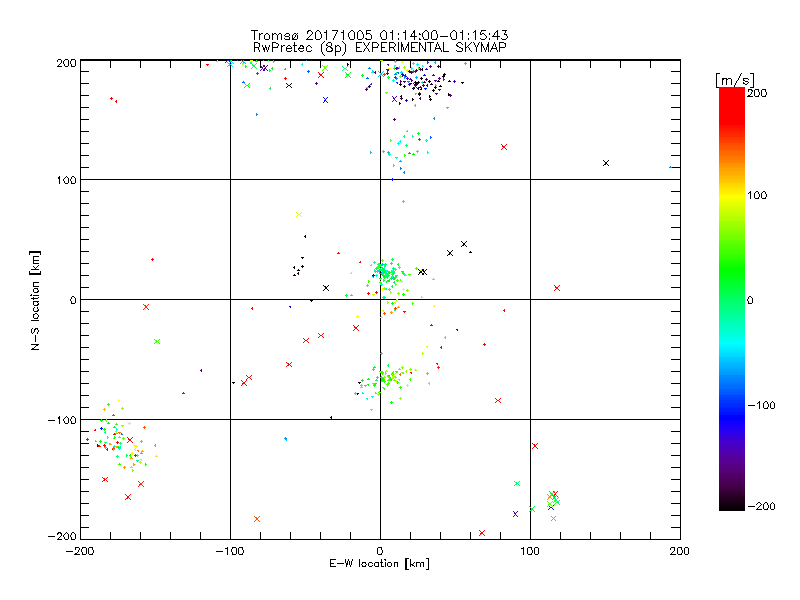800x600 pixels.
Task: Click the x-axis tick label '200'
Action: tap(680, 551)
